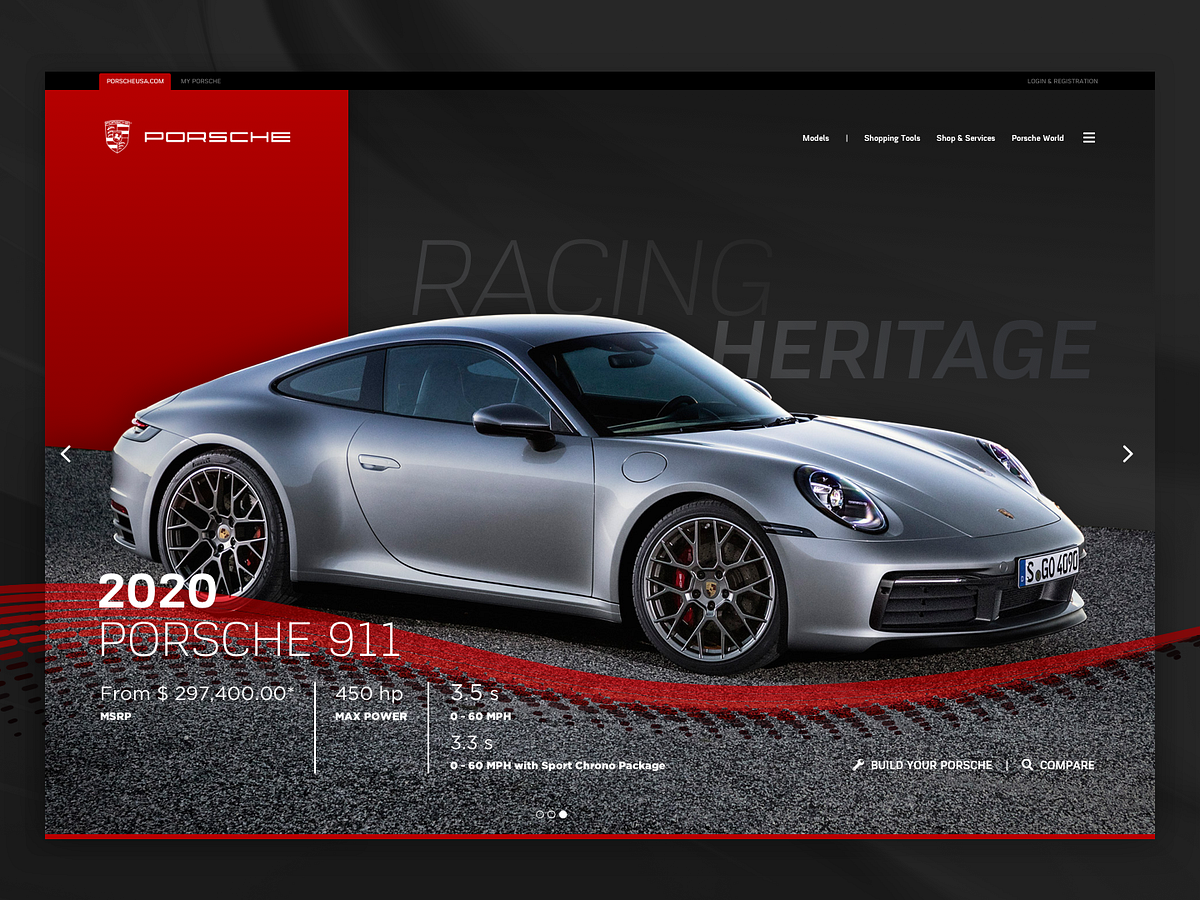Screen dimensions: 1200x900
Task: Click the PORSCHE wordmark text
Action: (x=218, y=137)
